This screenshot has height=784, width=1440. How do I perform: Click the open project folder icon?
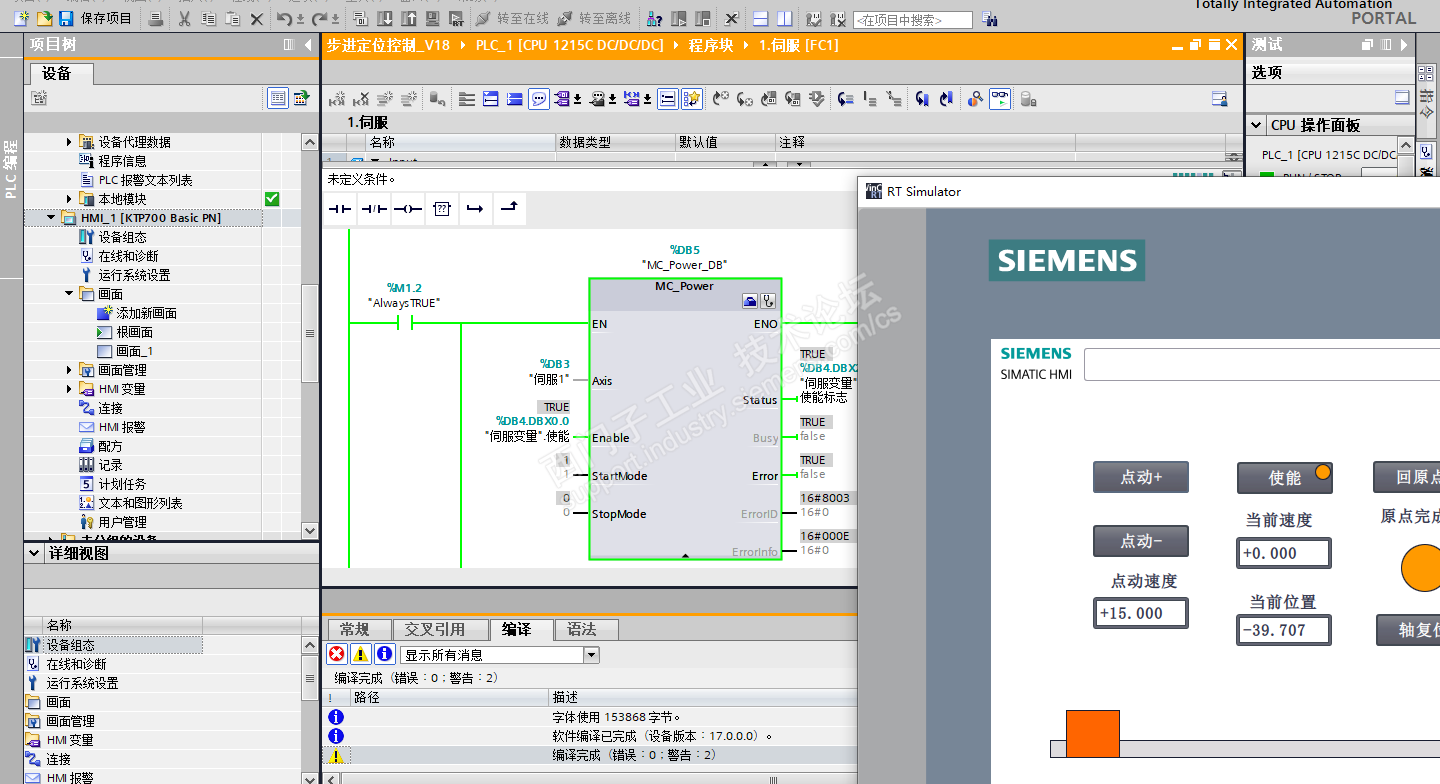pyautogui.click(x=43, y=18)
